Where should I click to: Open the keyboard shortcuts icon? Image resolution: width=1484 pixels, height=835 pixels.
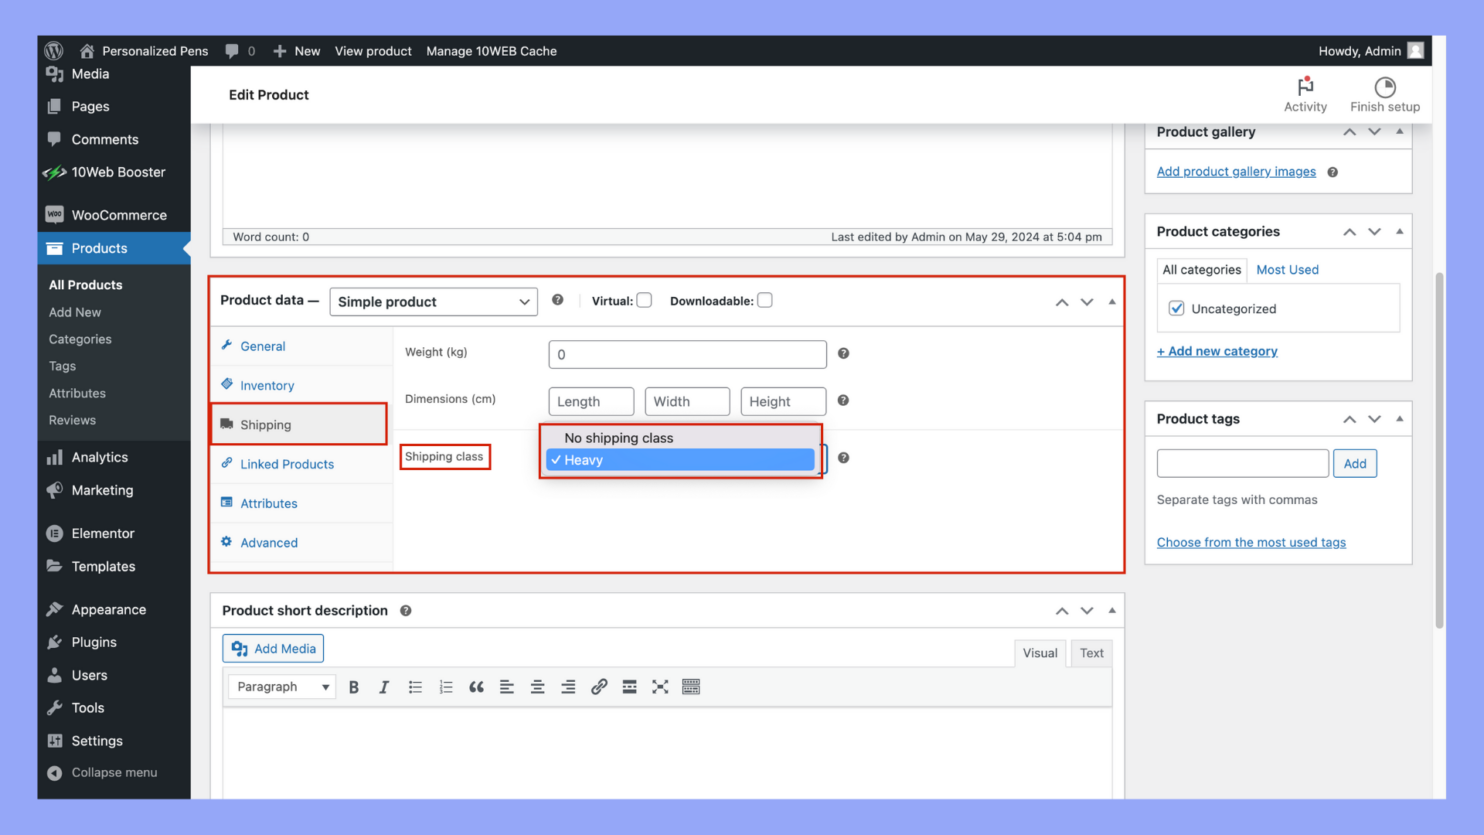tap(691, 686)
